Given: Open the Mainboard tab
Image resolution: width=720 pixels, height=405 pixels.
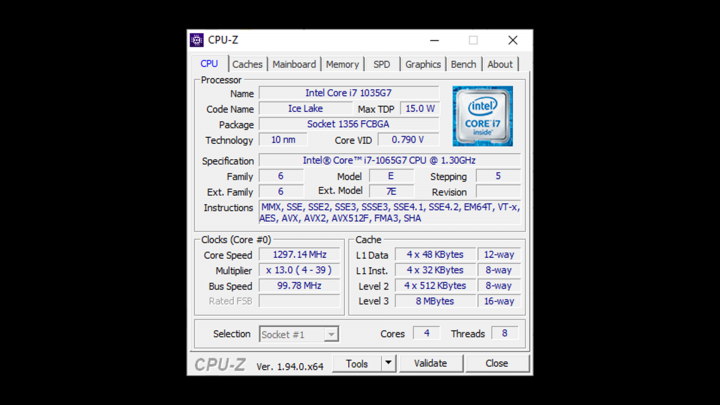Looking at the screenshot, I should point(294,64).
